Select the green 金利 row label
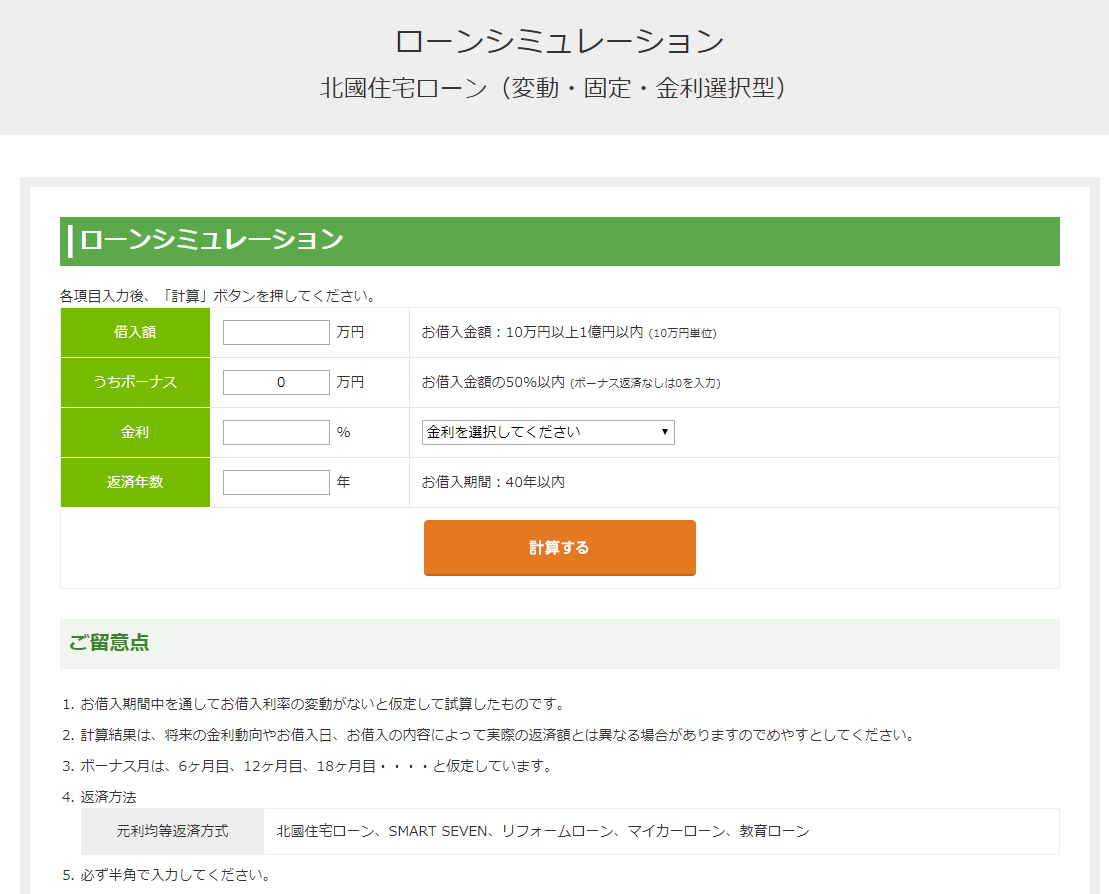Viewport: 1109px width, 894px height. pos(135,432)
